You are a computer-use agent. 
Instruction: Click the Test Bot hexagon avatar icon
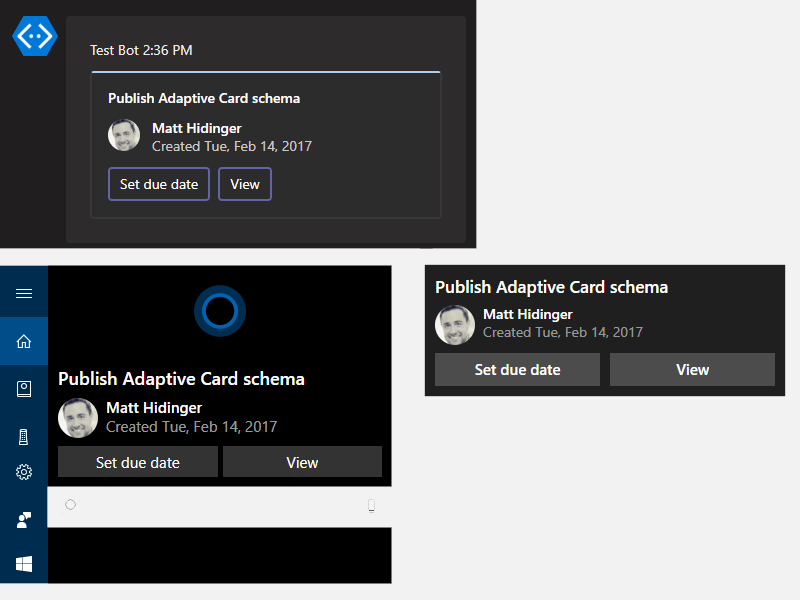coord(33,36)
